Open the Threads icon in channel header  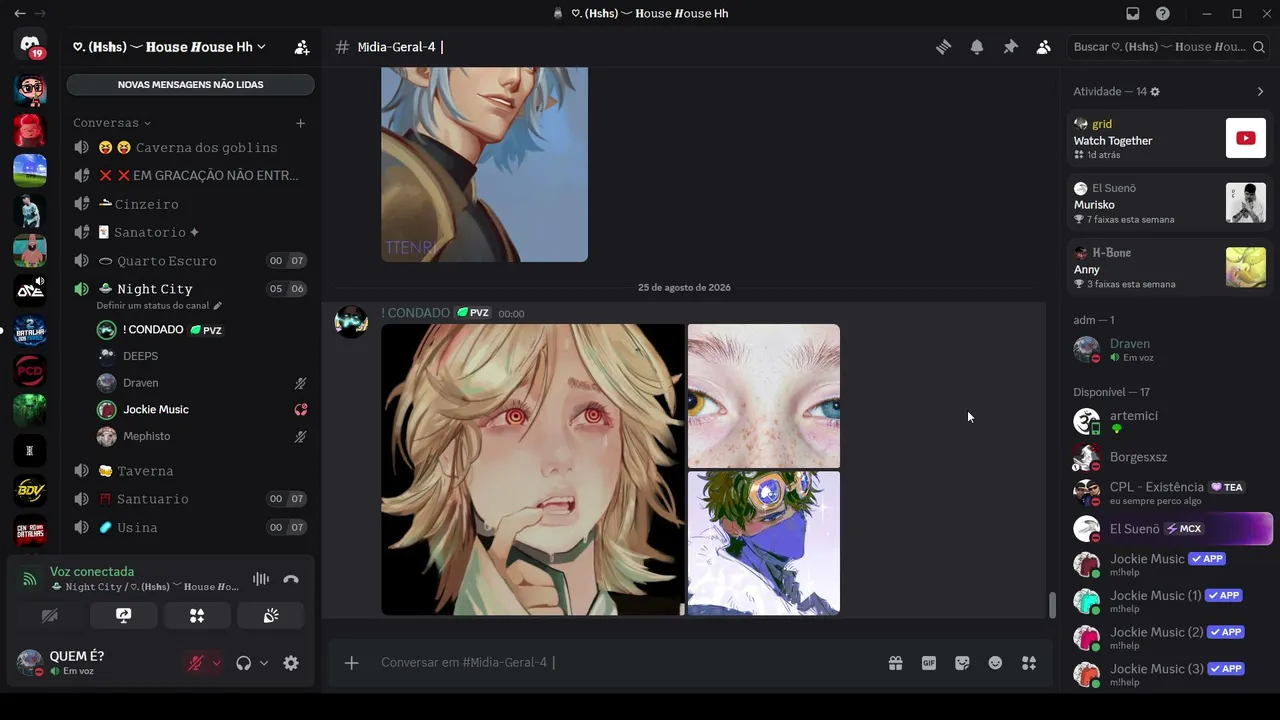(x=943, y=47)
